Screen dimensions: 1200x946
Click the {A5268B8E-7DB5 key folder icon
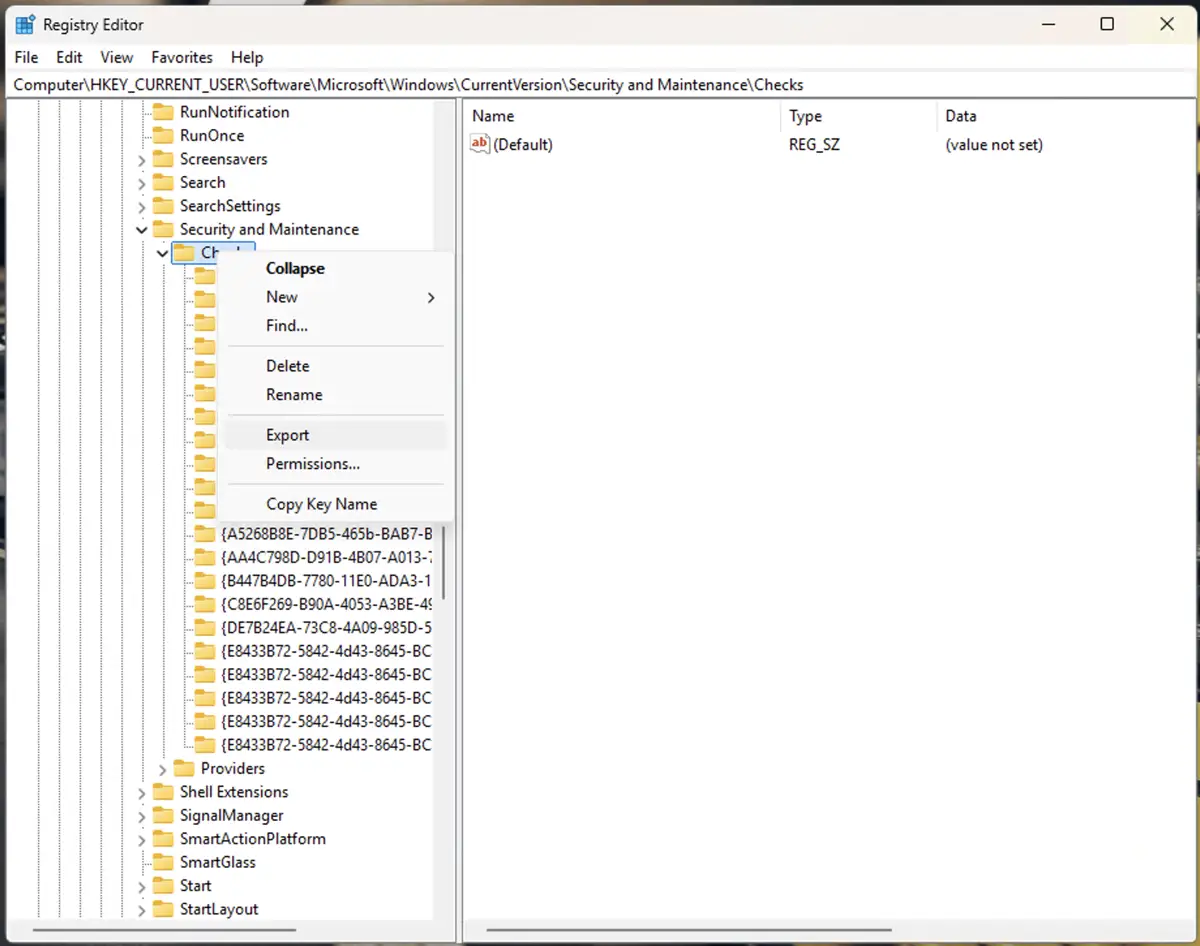pyautogui.click(x=205, y=534)
